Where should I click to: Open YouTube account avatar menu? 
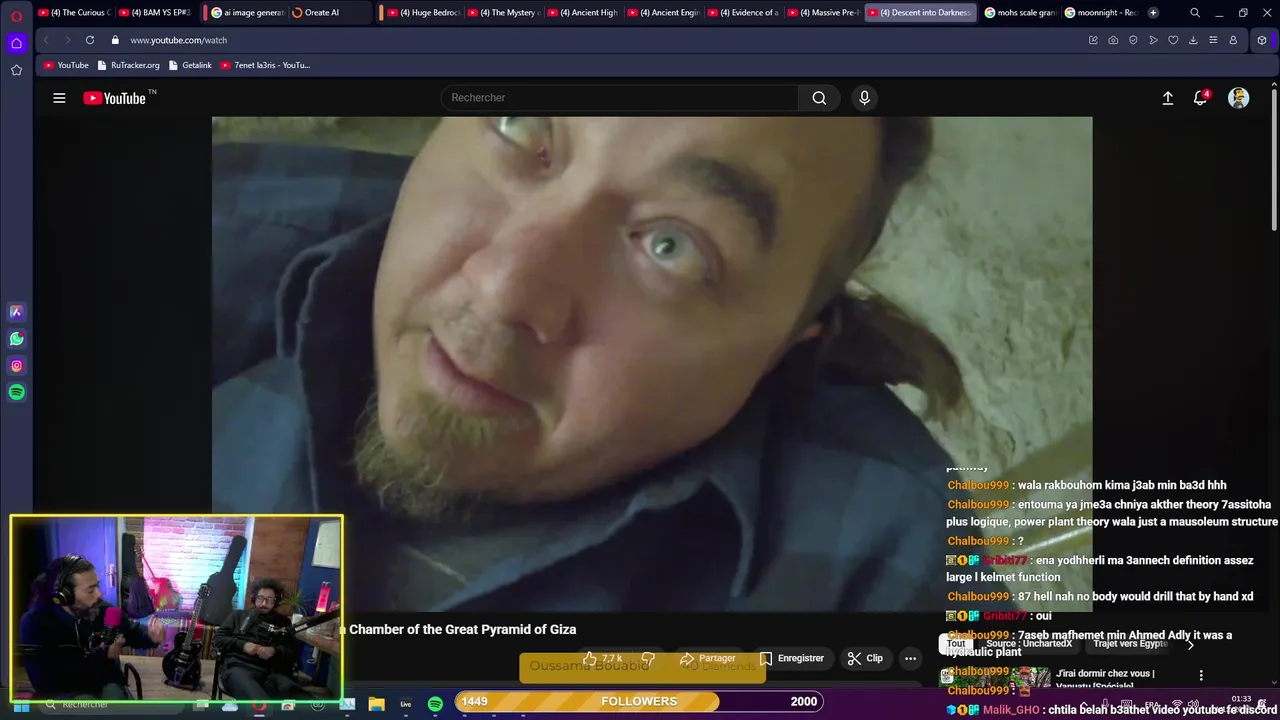point(1239,98)
